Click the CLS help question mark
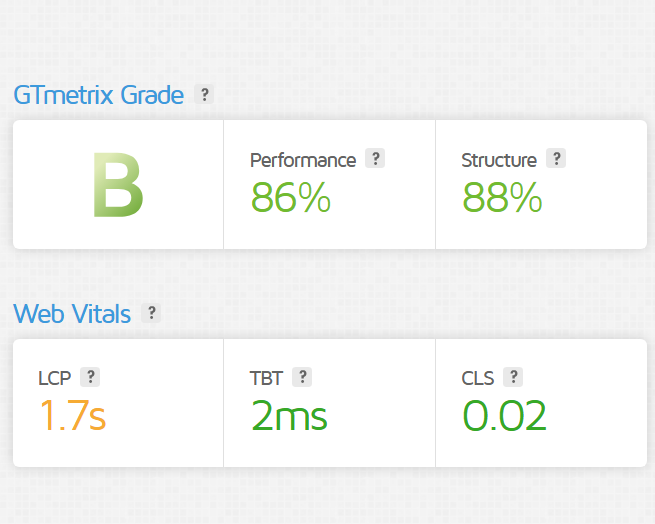 513,377
